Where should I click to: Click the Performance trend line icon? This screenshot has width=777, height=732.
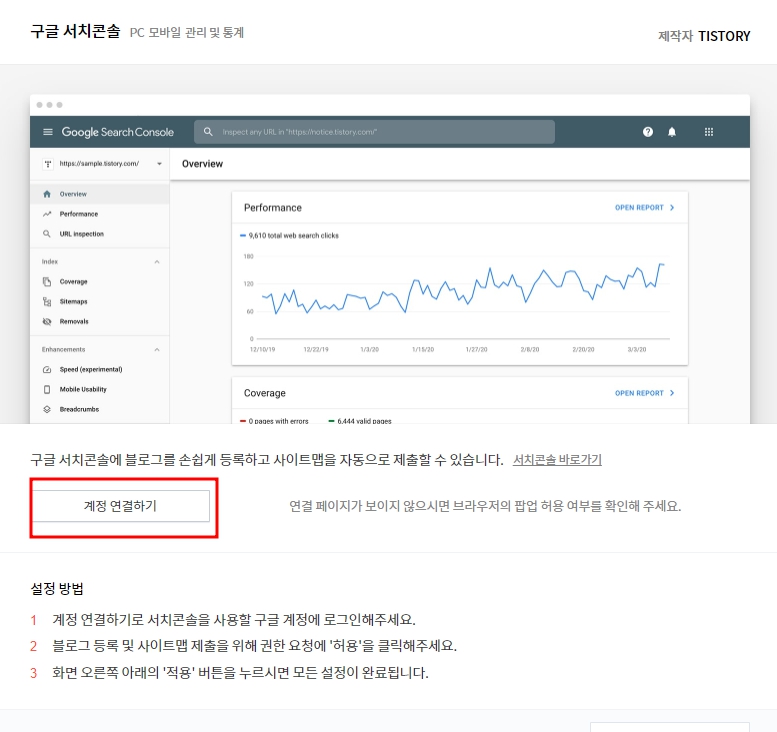tap(47, 214)
